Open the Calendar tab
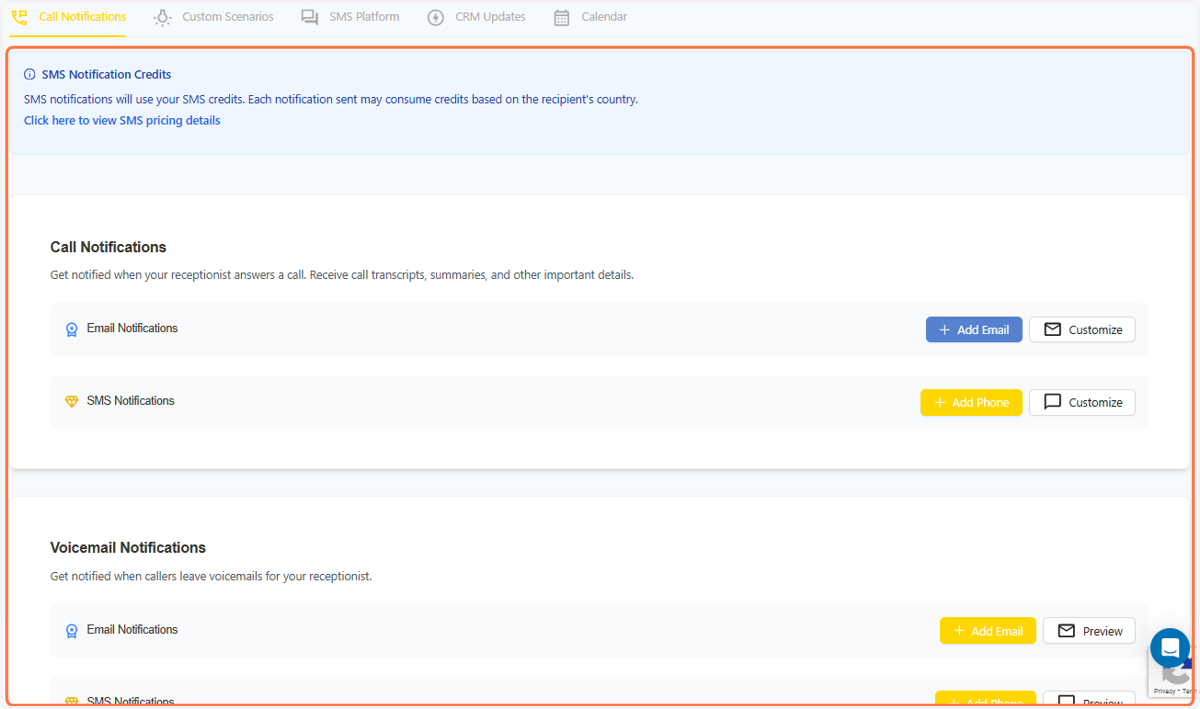Viewport: 1200px width, 709px height. (x=591, y=17)
